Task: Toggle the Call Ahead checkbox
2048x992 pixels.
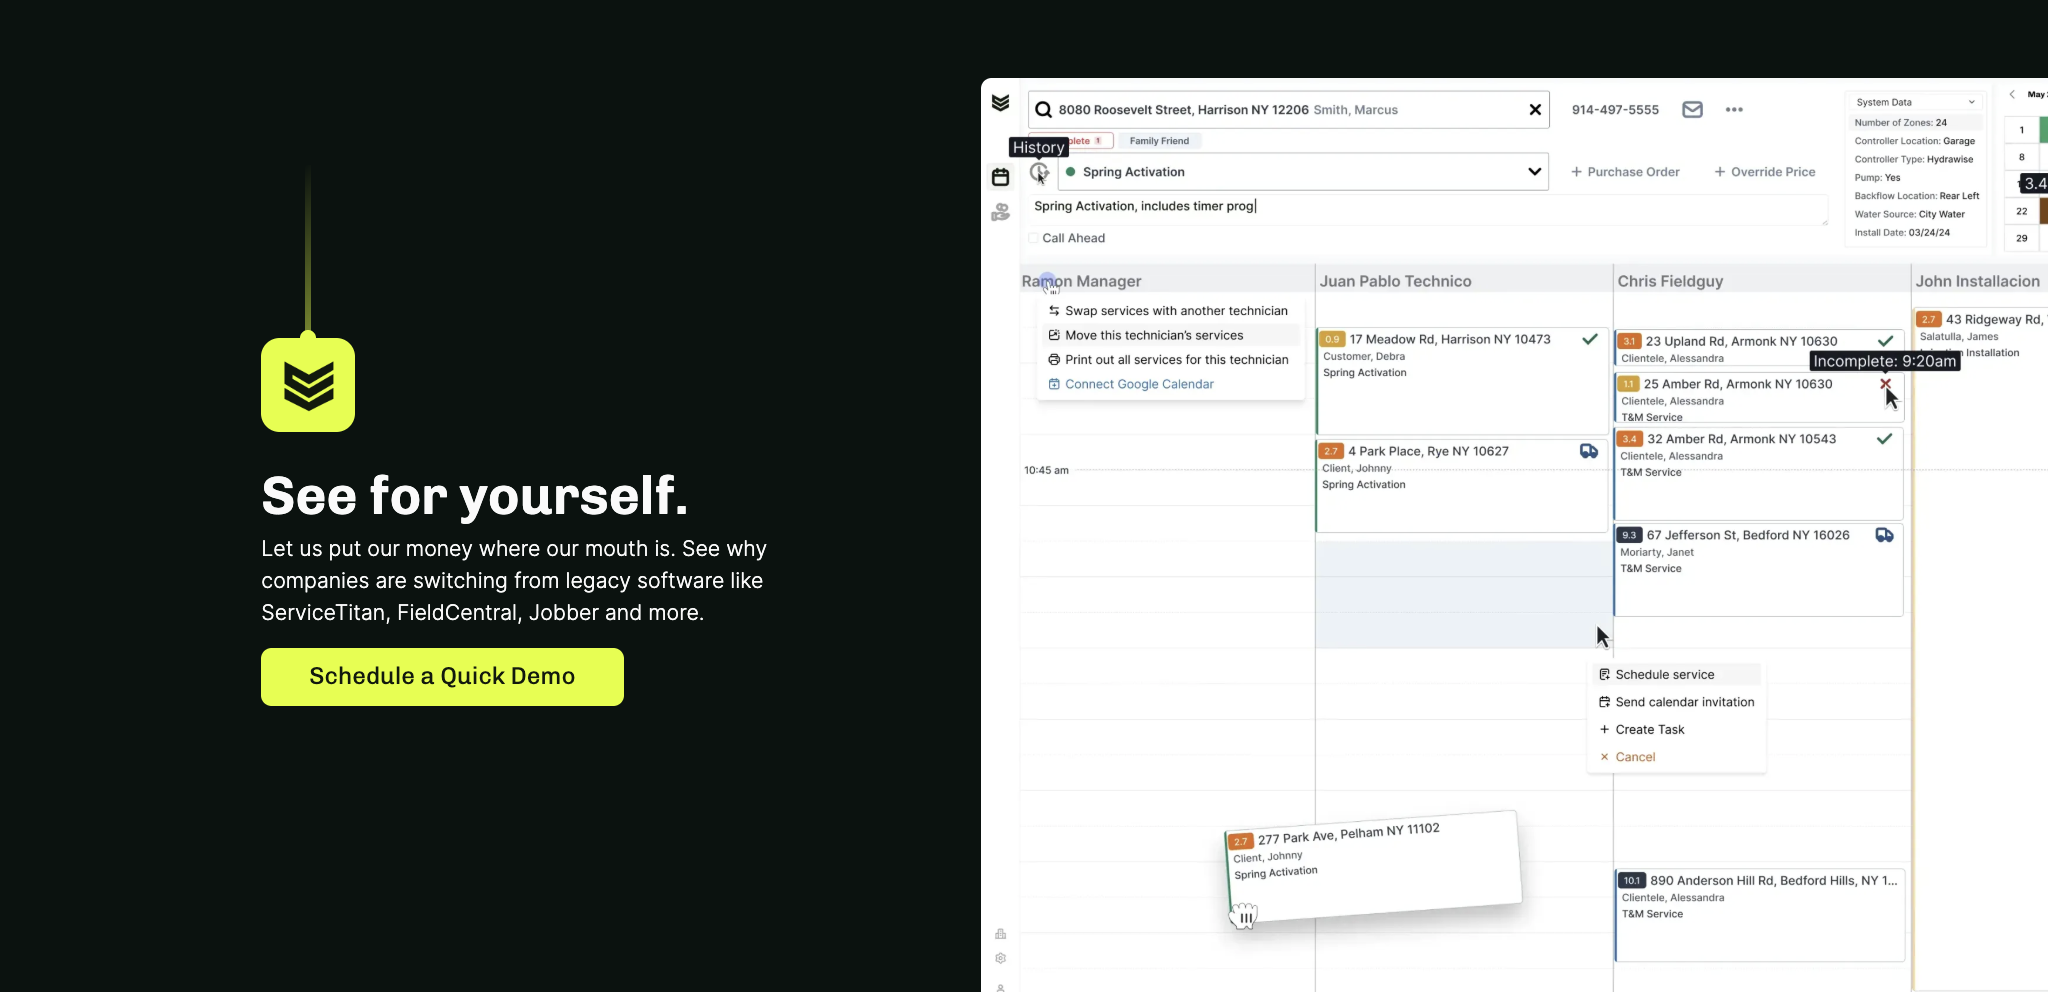Action: [1034, 238]
